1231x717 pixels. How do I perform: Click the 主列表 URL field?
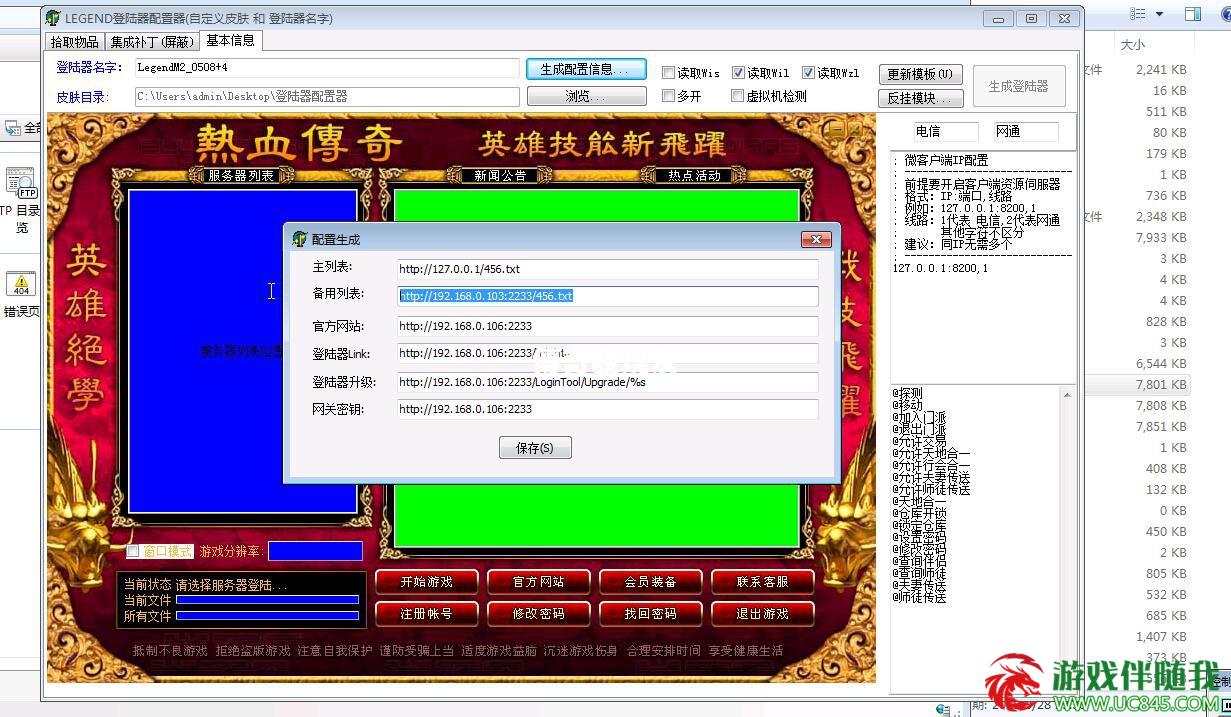point(607,269)
